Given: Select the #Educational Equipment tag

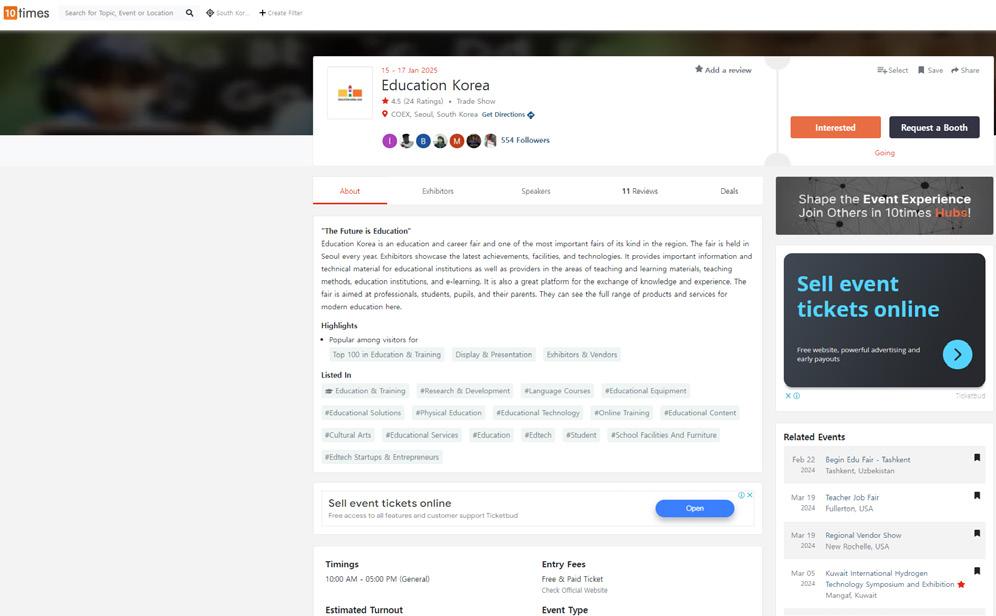Looking at the screenshot, I should (x=645, y=391).
